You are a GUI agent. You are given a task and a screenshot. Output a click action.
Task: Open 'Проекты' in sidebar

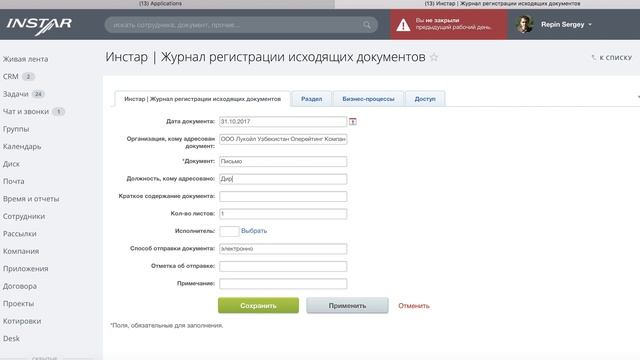pyautogui.click(x=18, y=304)
